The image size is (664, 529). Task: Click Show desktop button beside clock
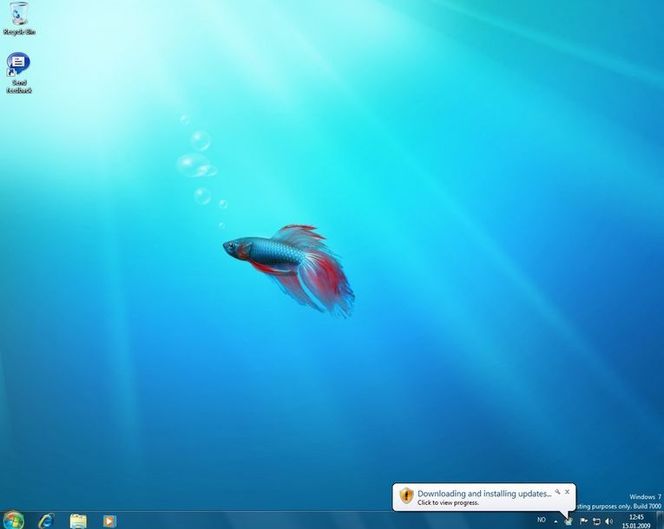point(660,521)
